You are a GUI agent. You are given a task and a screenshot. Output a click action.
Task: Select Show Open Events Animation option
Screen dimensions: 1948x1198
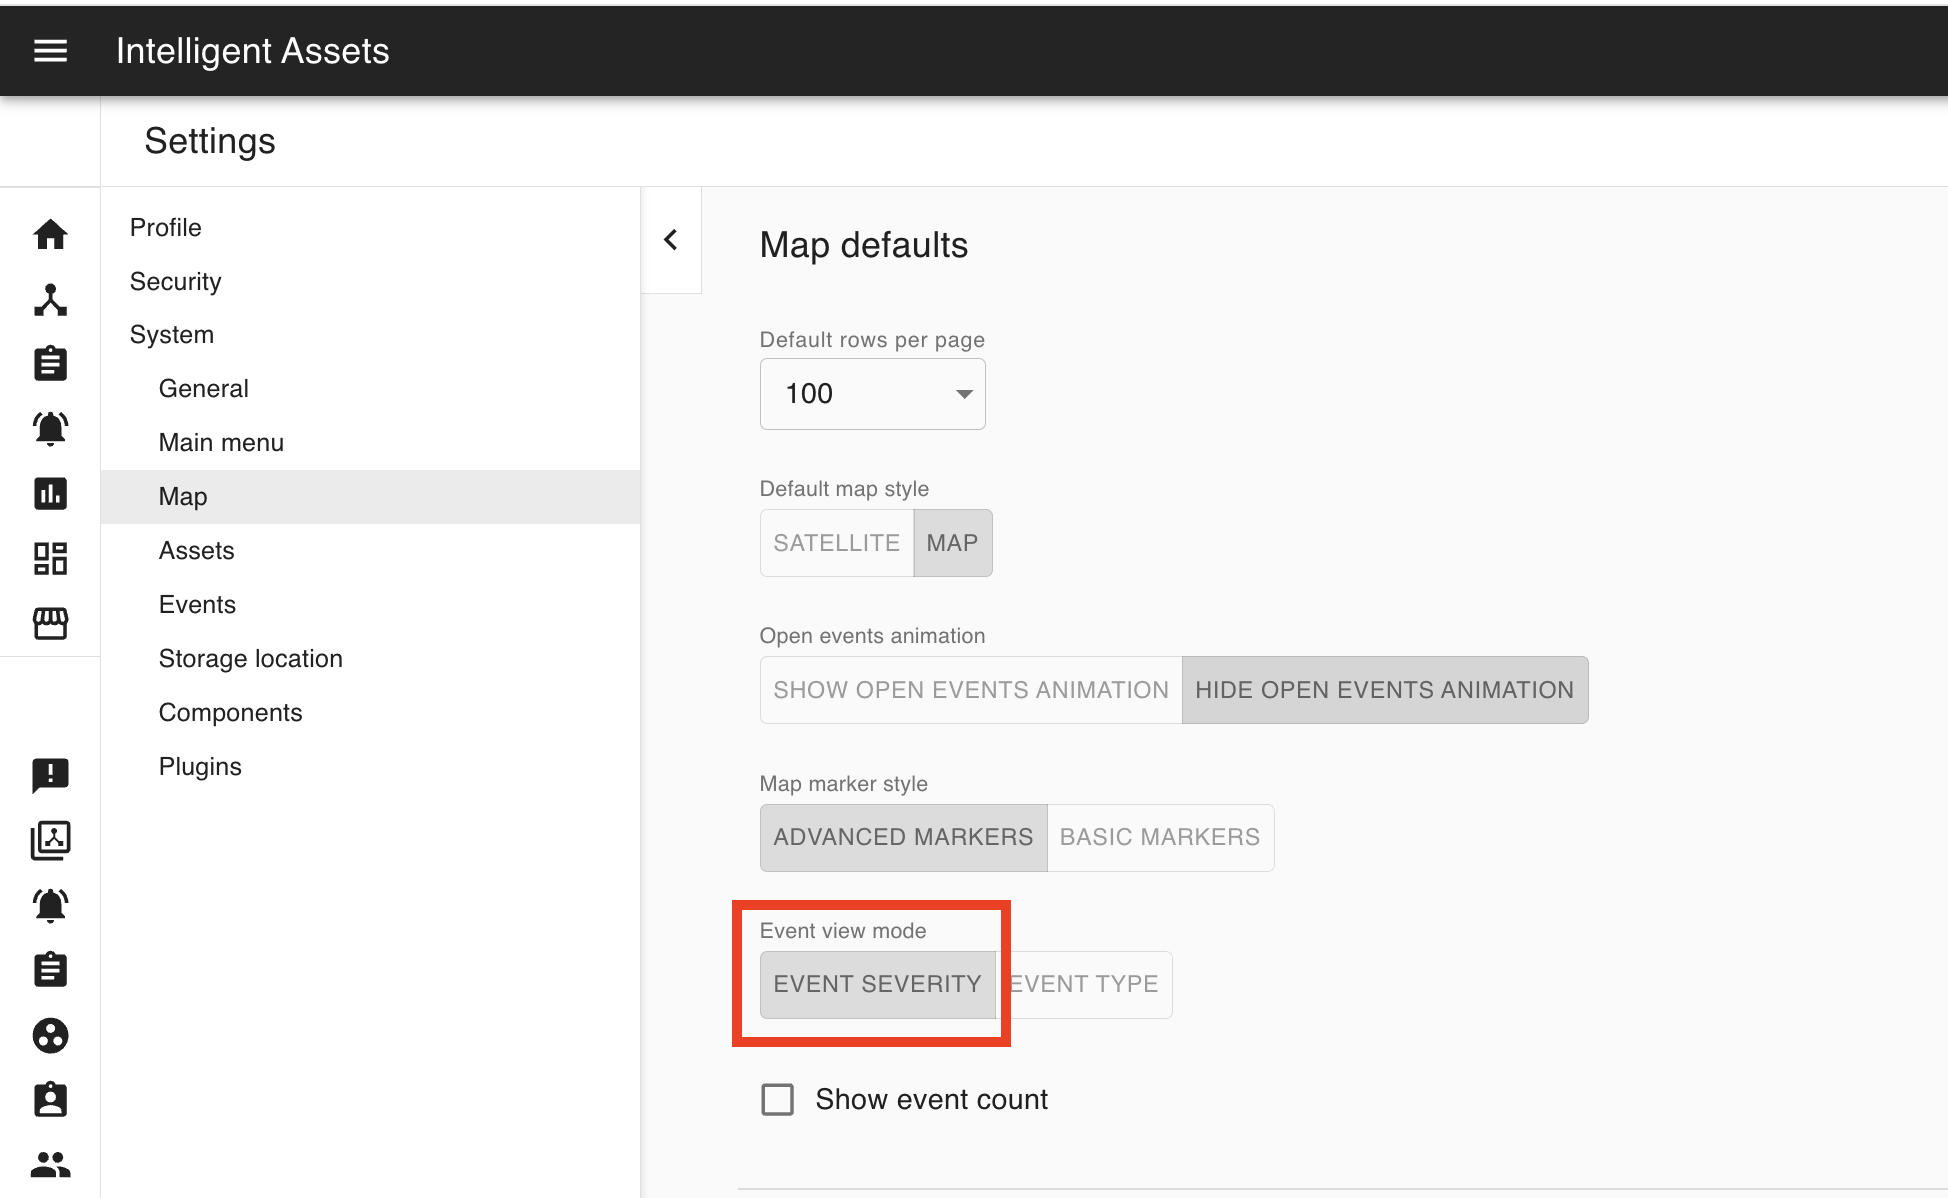(970, 690)
